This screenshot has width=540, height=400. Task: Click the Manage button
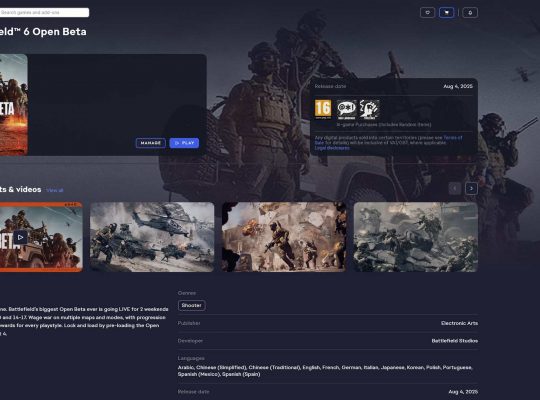(x=150, y=143)
